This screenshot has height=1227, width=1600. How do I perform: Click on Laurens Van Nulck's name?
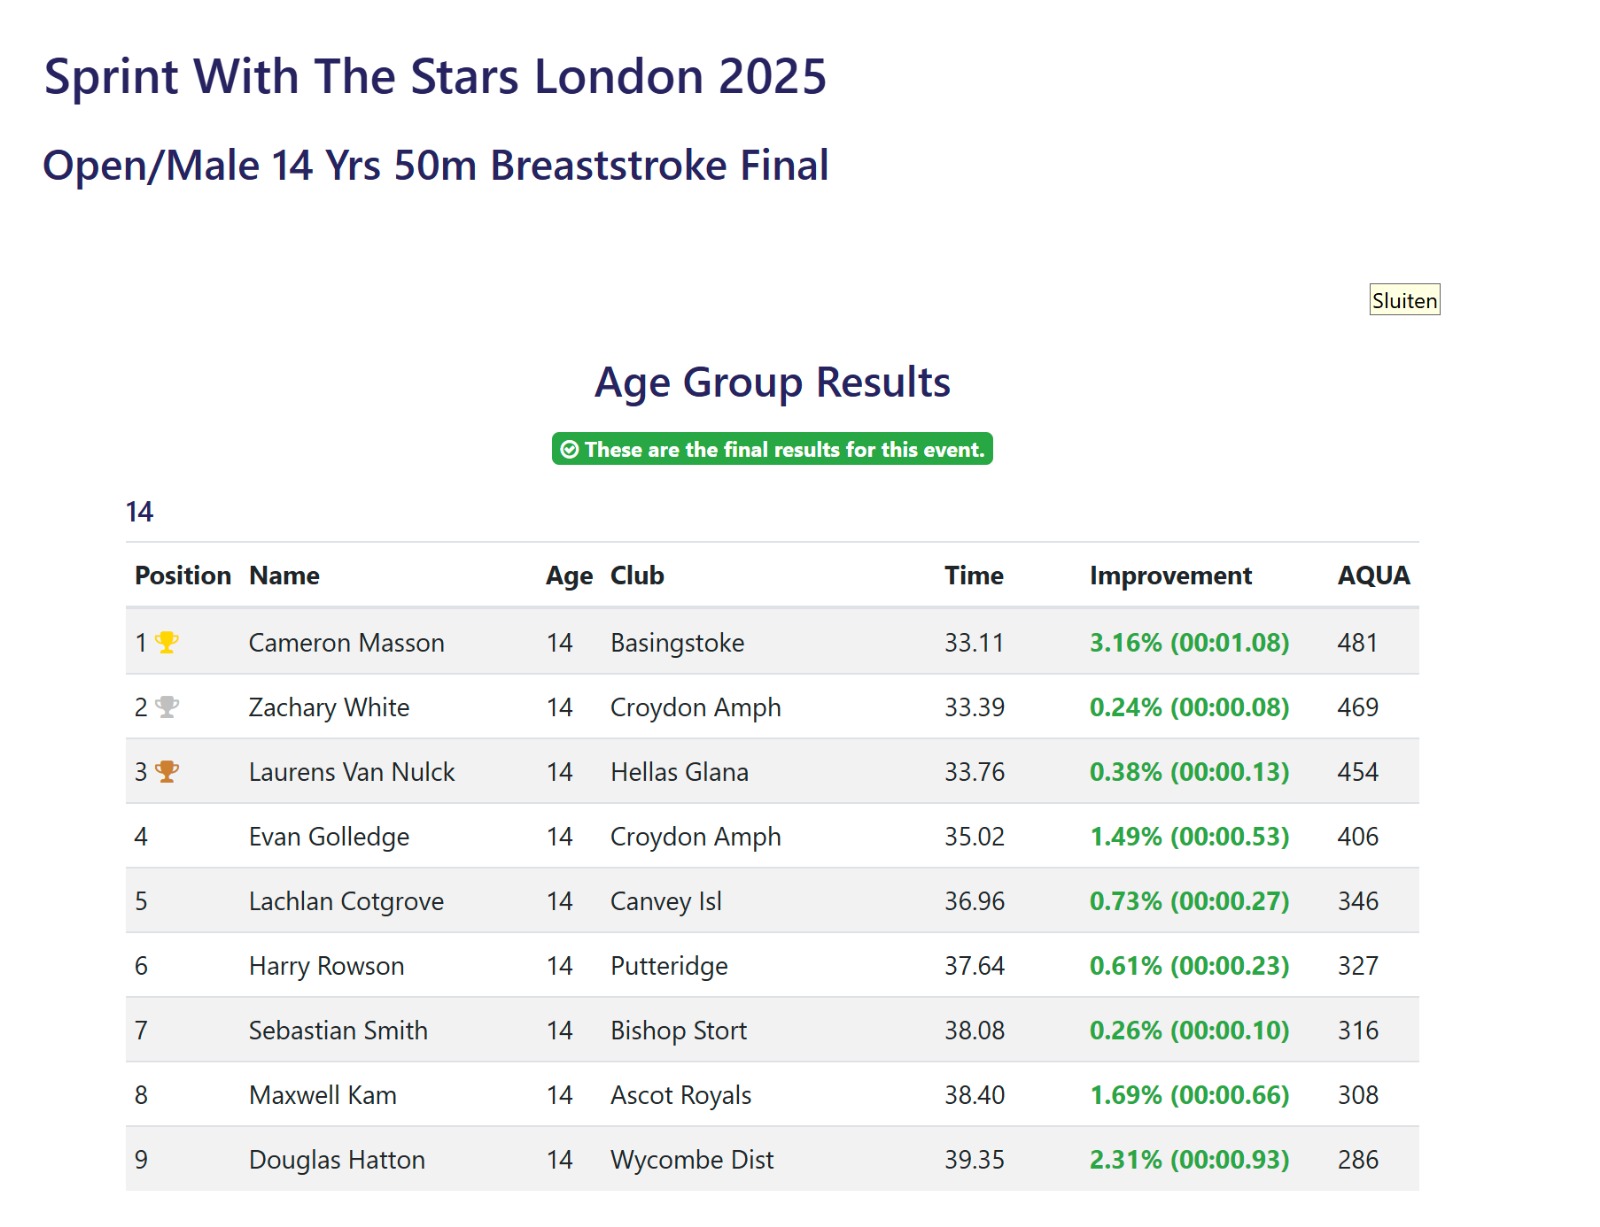pyautogui.click(x=351, y=772)
